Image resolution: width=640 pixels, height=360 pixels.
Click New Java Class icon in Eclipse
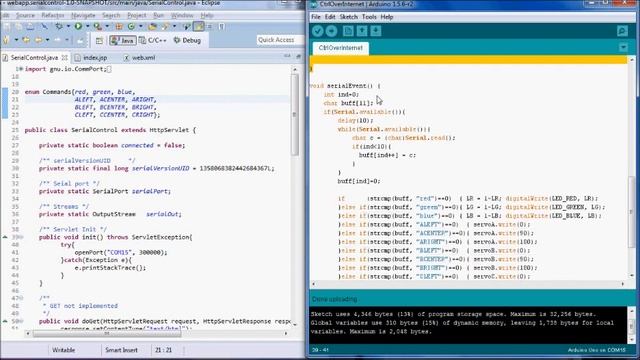pos(131,27)
